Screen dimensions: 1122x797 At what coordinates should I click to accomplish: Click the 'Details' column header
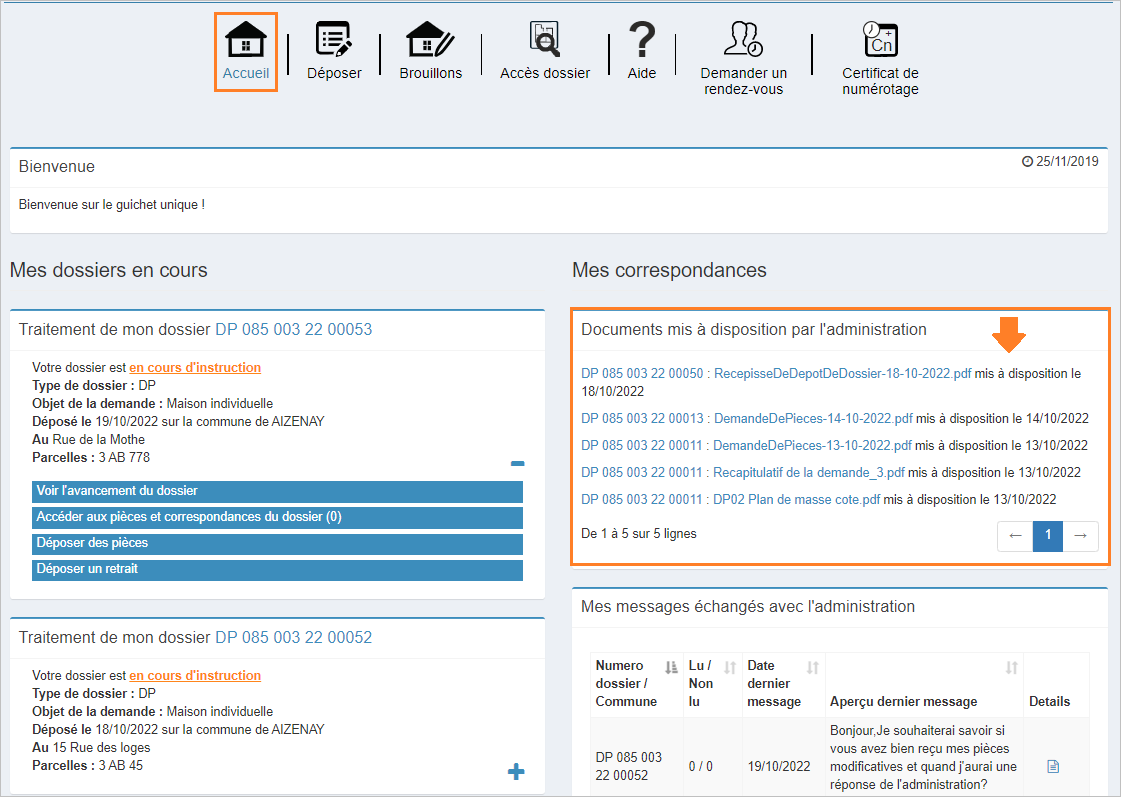(x=1049, y=702)
